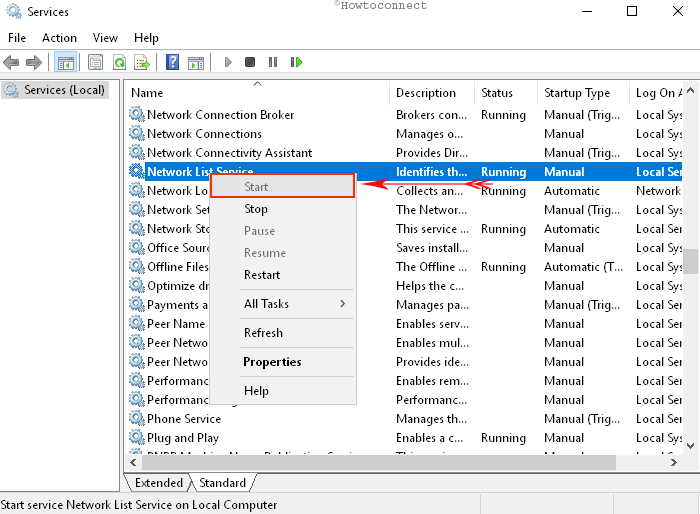Choose Refresh in the context menu
Screen dimensions: 700x514
click(x=283, y=333)
